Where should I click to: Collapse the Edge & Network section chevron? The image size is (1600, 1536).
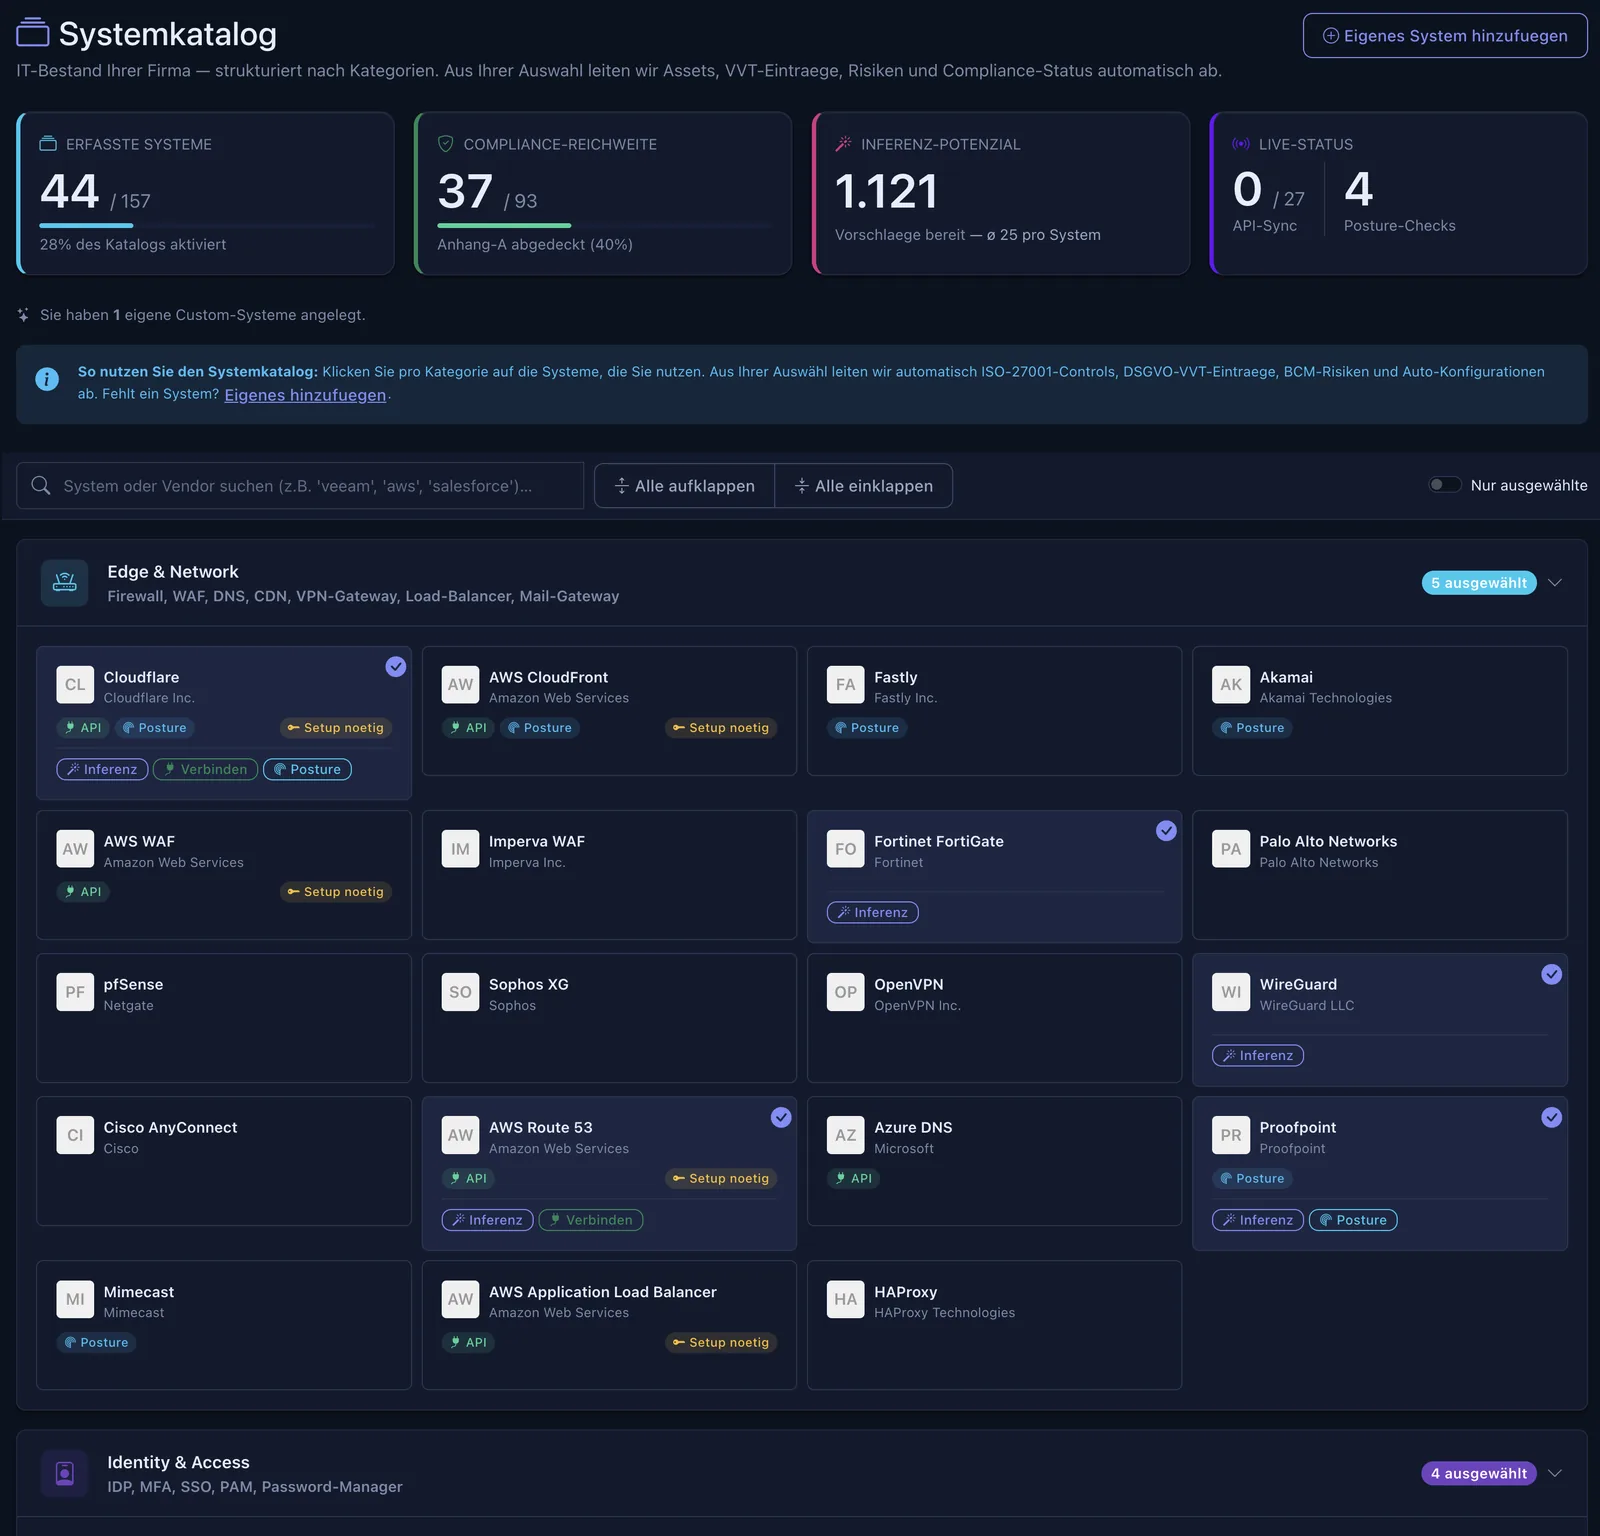point(1555,583)
